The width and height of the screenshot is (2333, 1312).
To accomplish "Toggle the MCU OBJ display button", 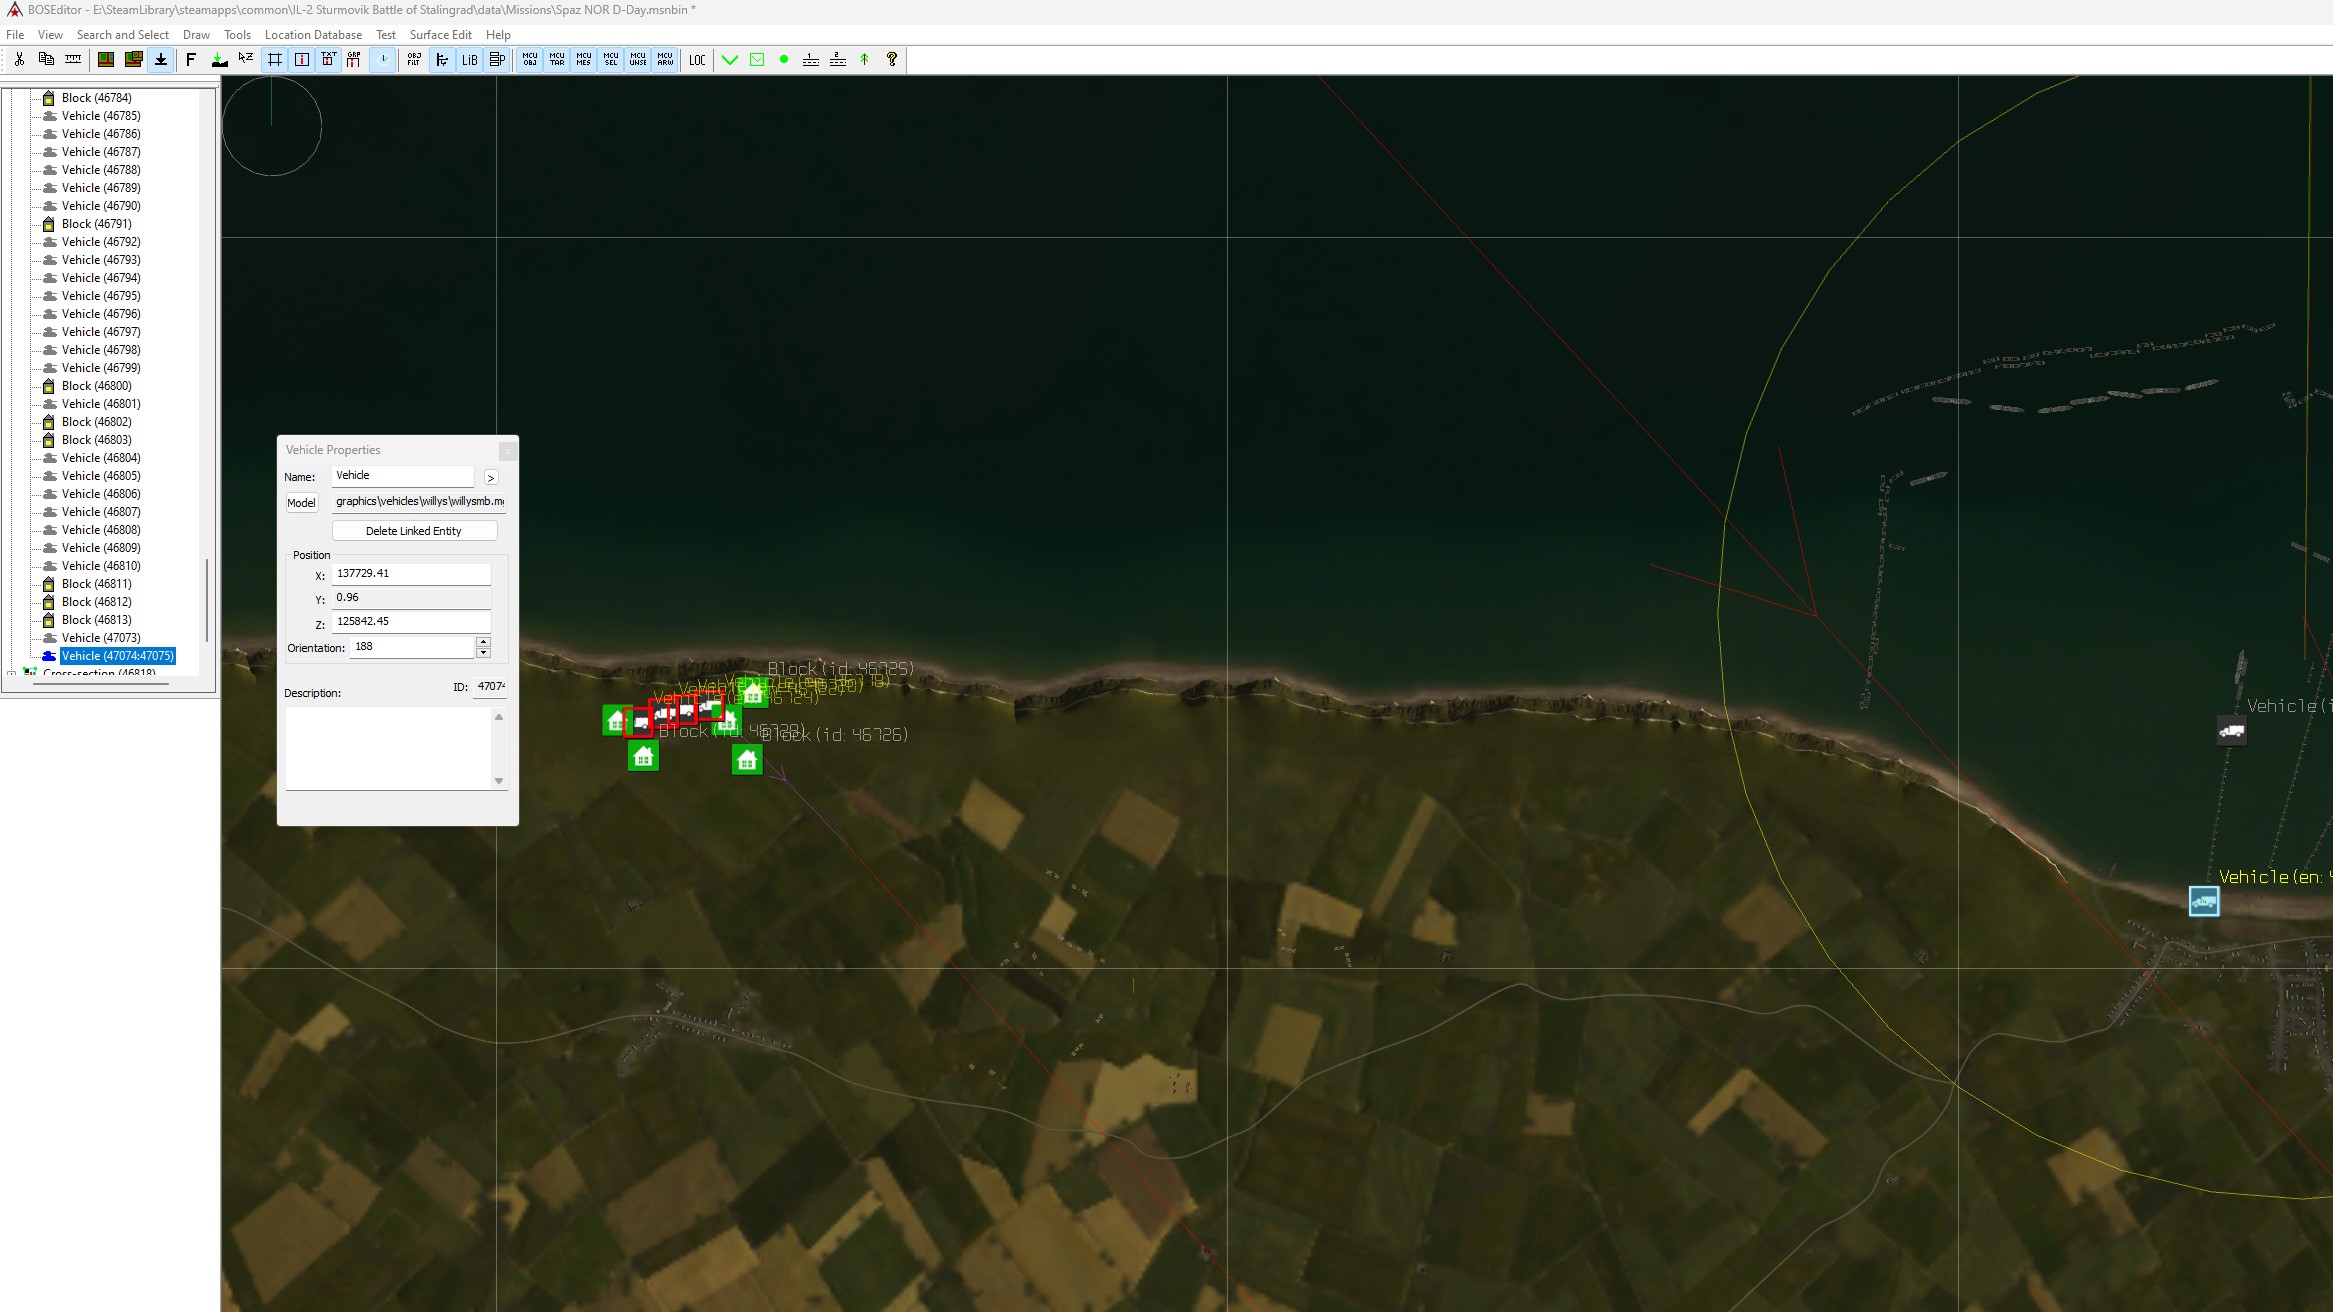I will click(530, 60).
